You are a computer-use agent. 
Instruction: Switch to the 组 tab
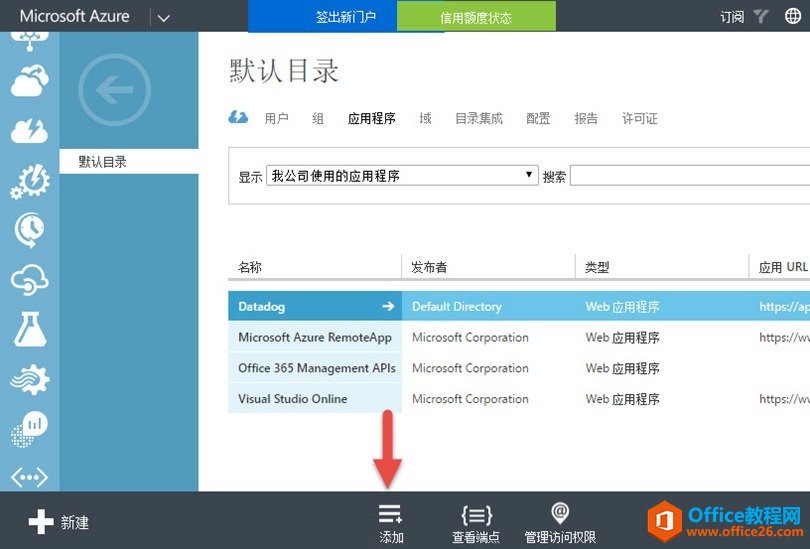point(318,118)
